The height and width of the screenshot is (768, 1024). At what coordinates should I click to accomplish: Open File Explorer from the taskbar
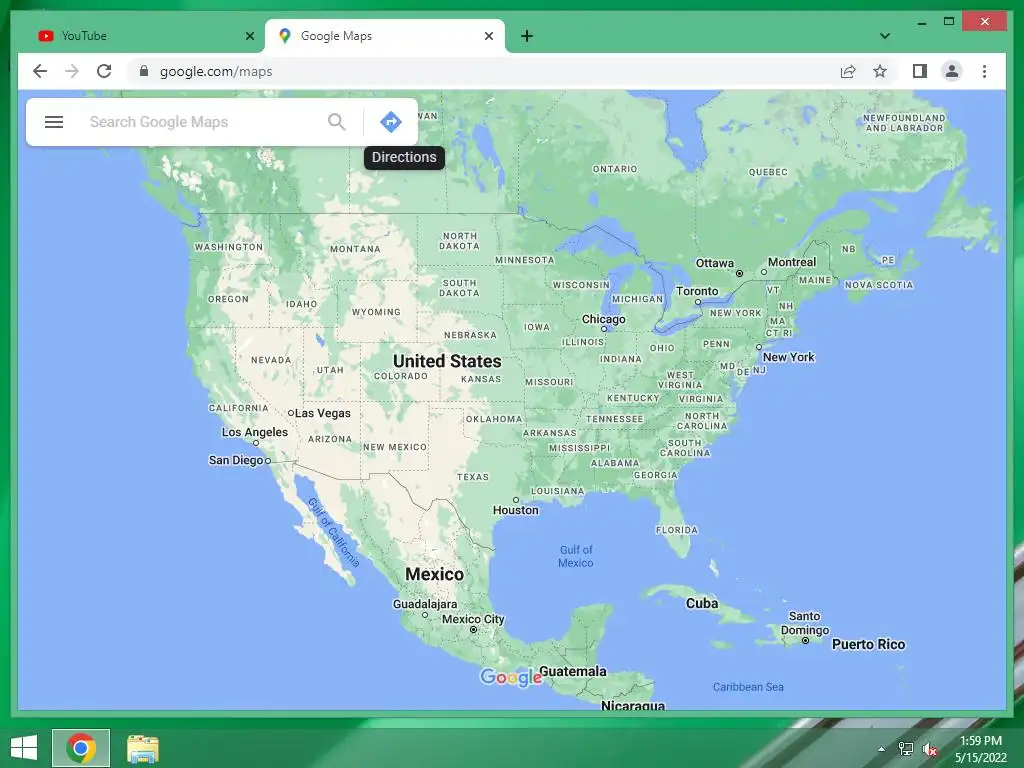click(143, 748)
